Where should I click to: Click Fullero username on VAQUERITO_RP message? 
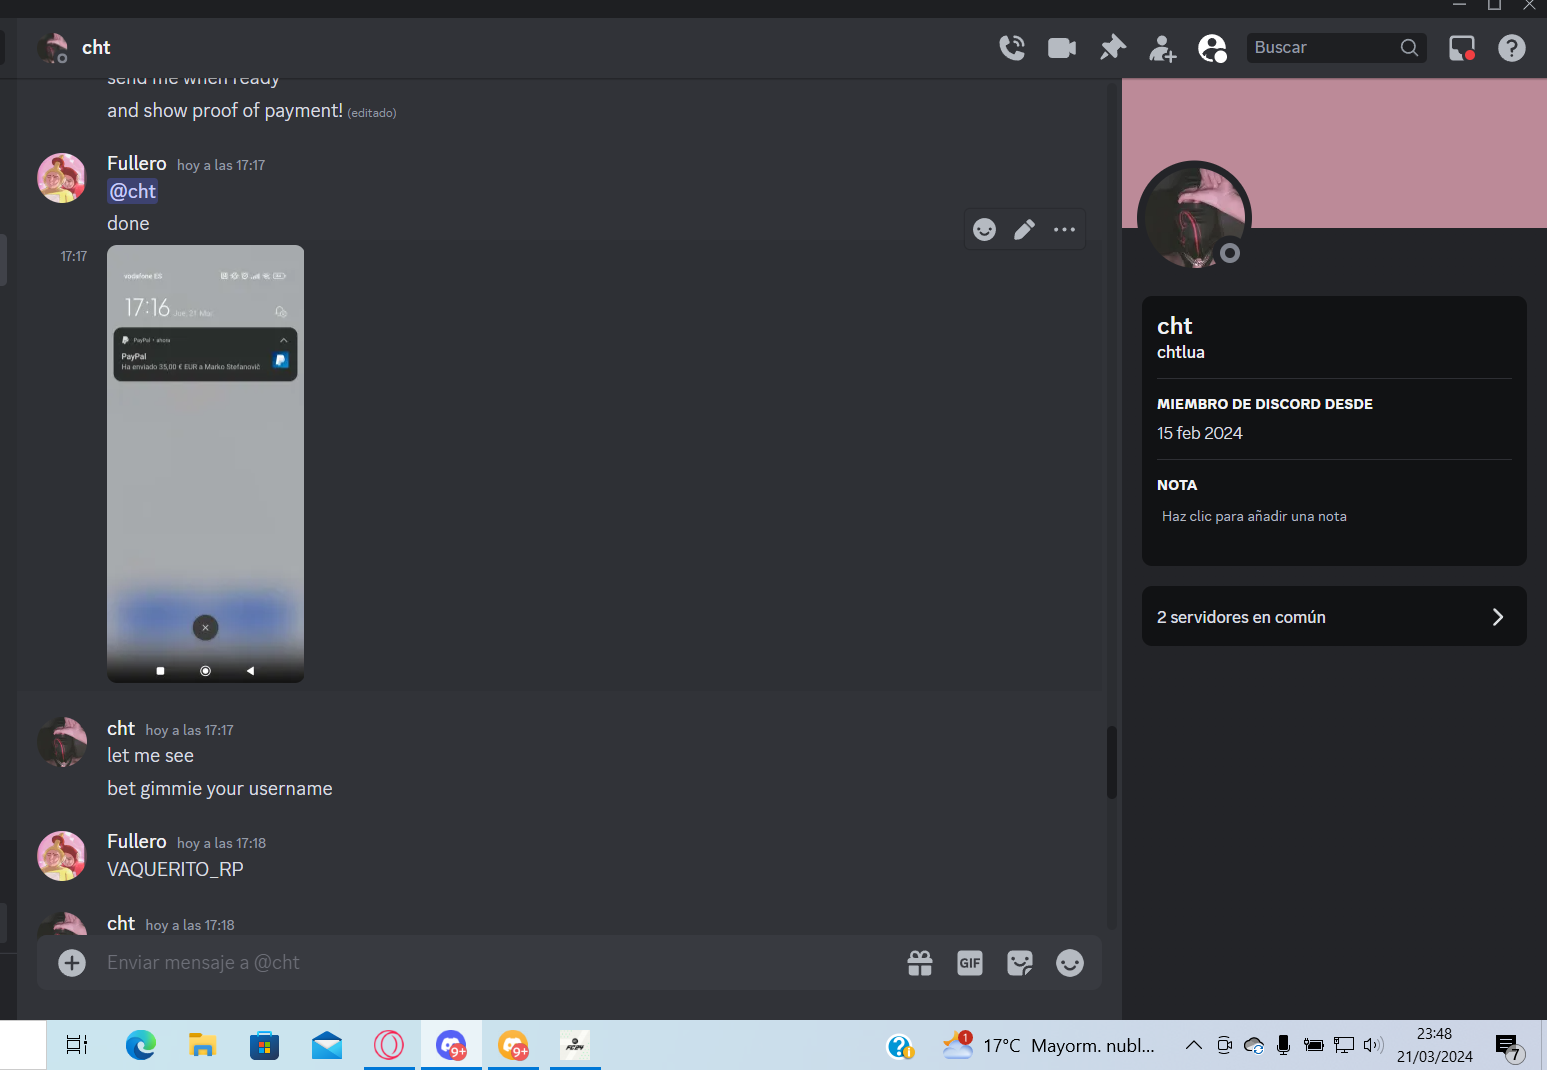137,841
